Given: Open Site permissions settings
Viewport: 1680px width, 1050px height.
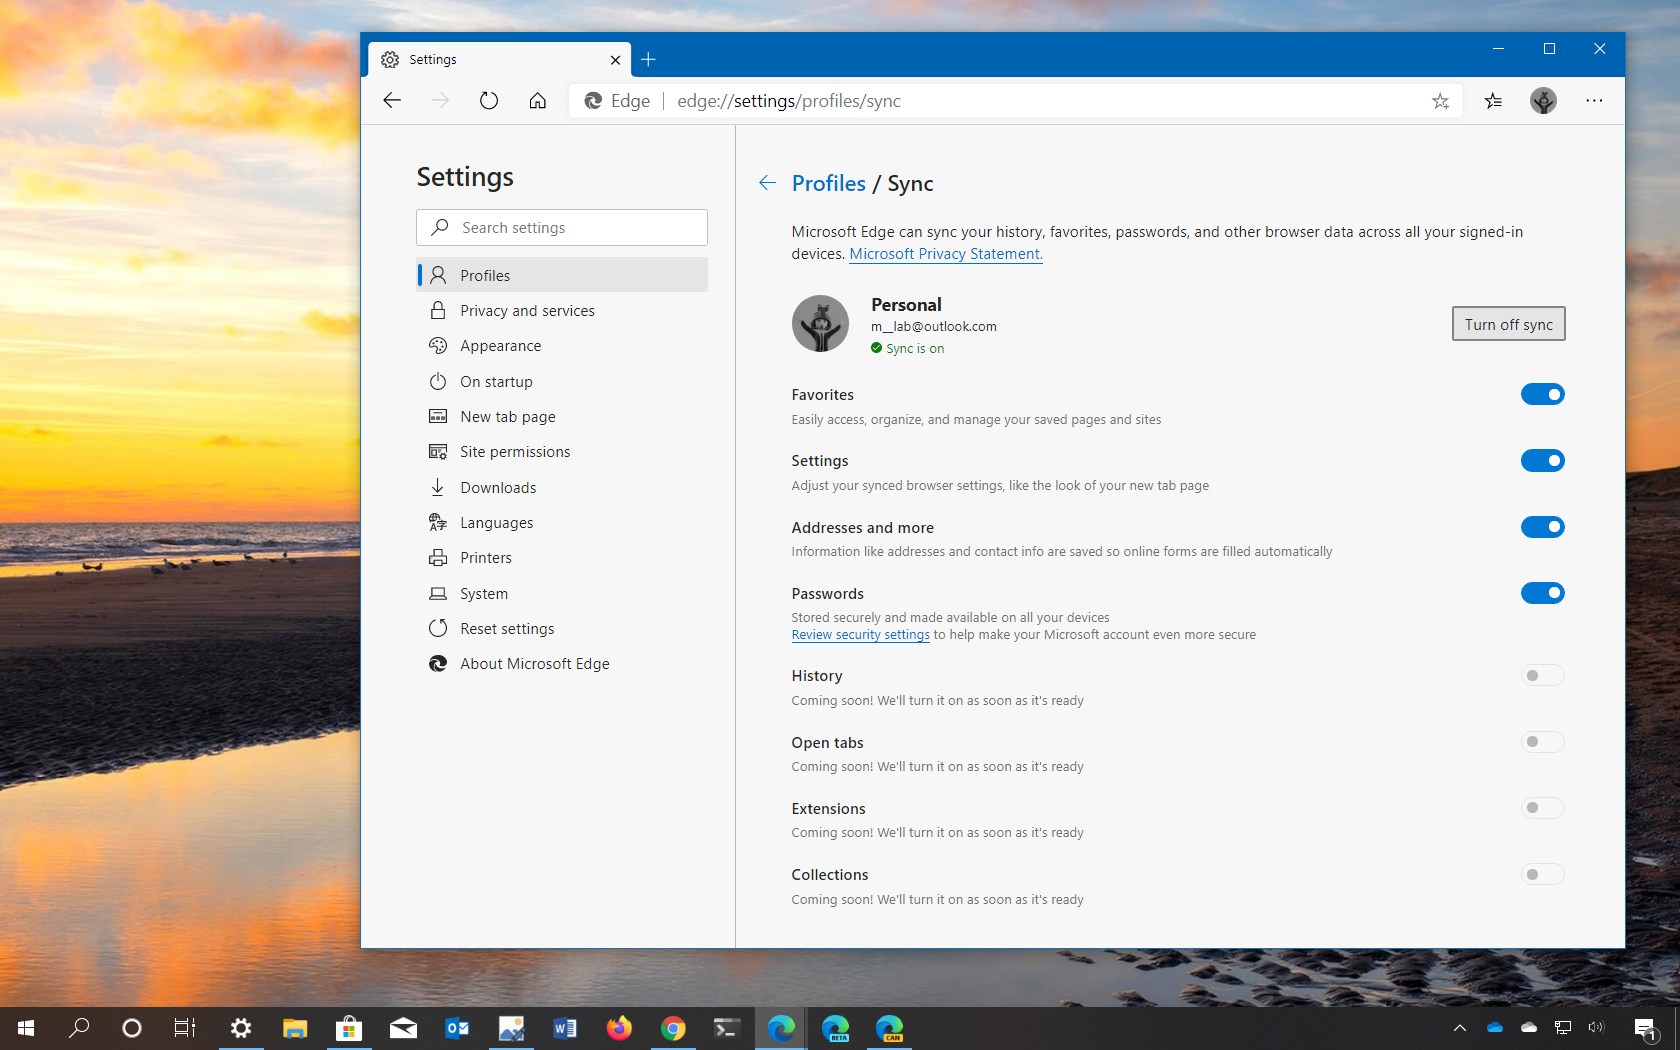Looking at the screenshot, I should coord(516,451).
